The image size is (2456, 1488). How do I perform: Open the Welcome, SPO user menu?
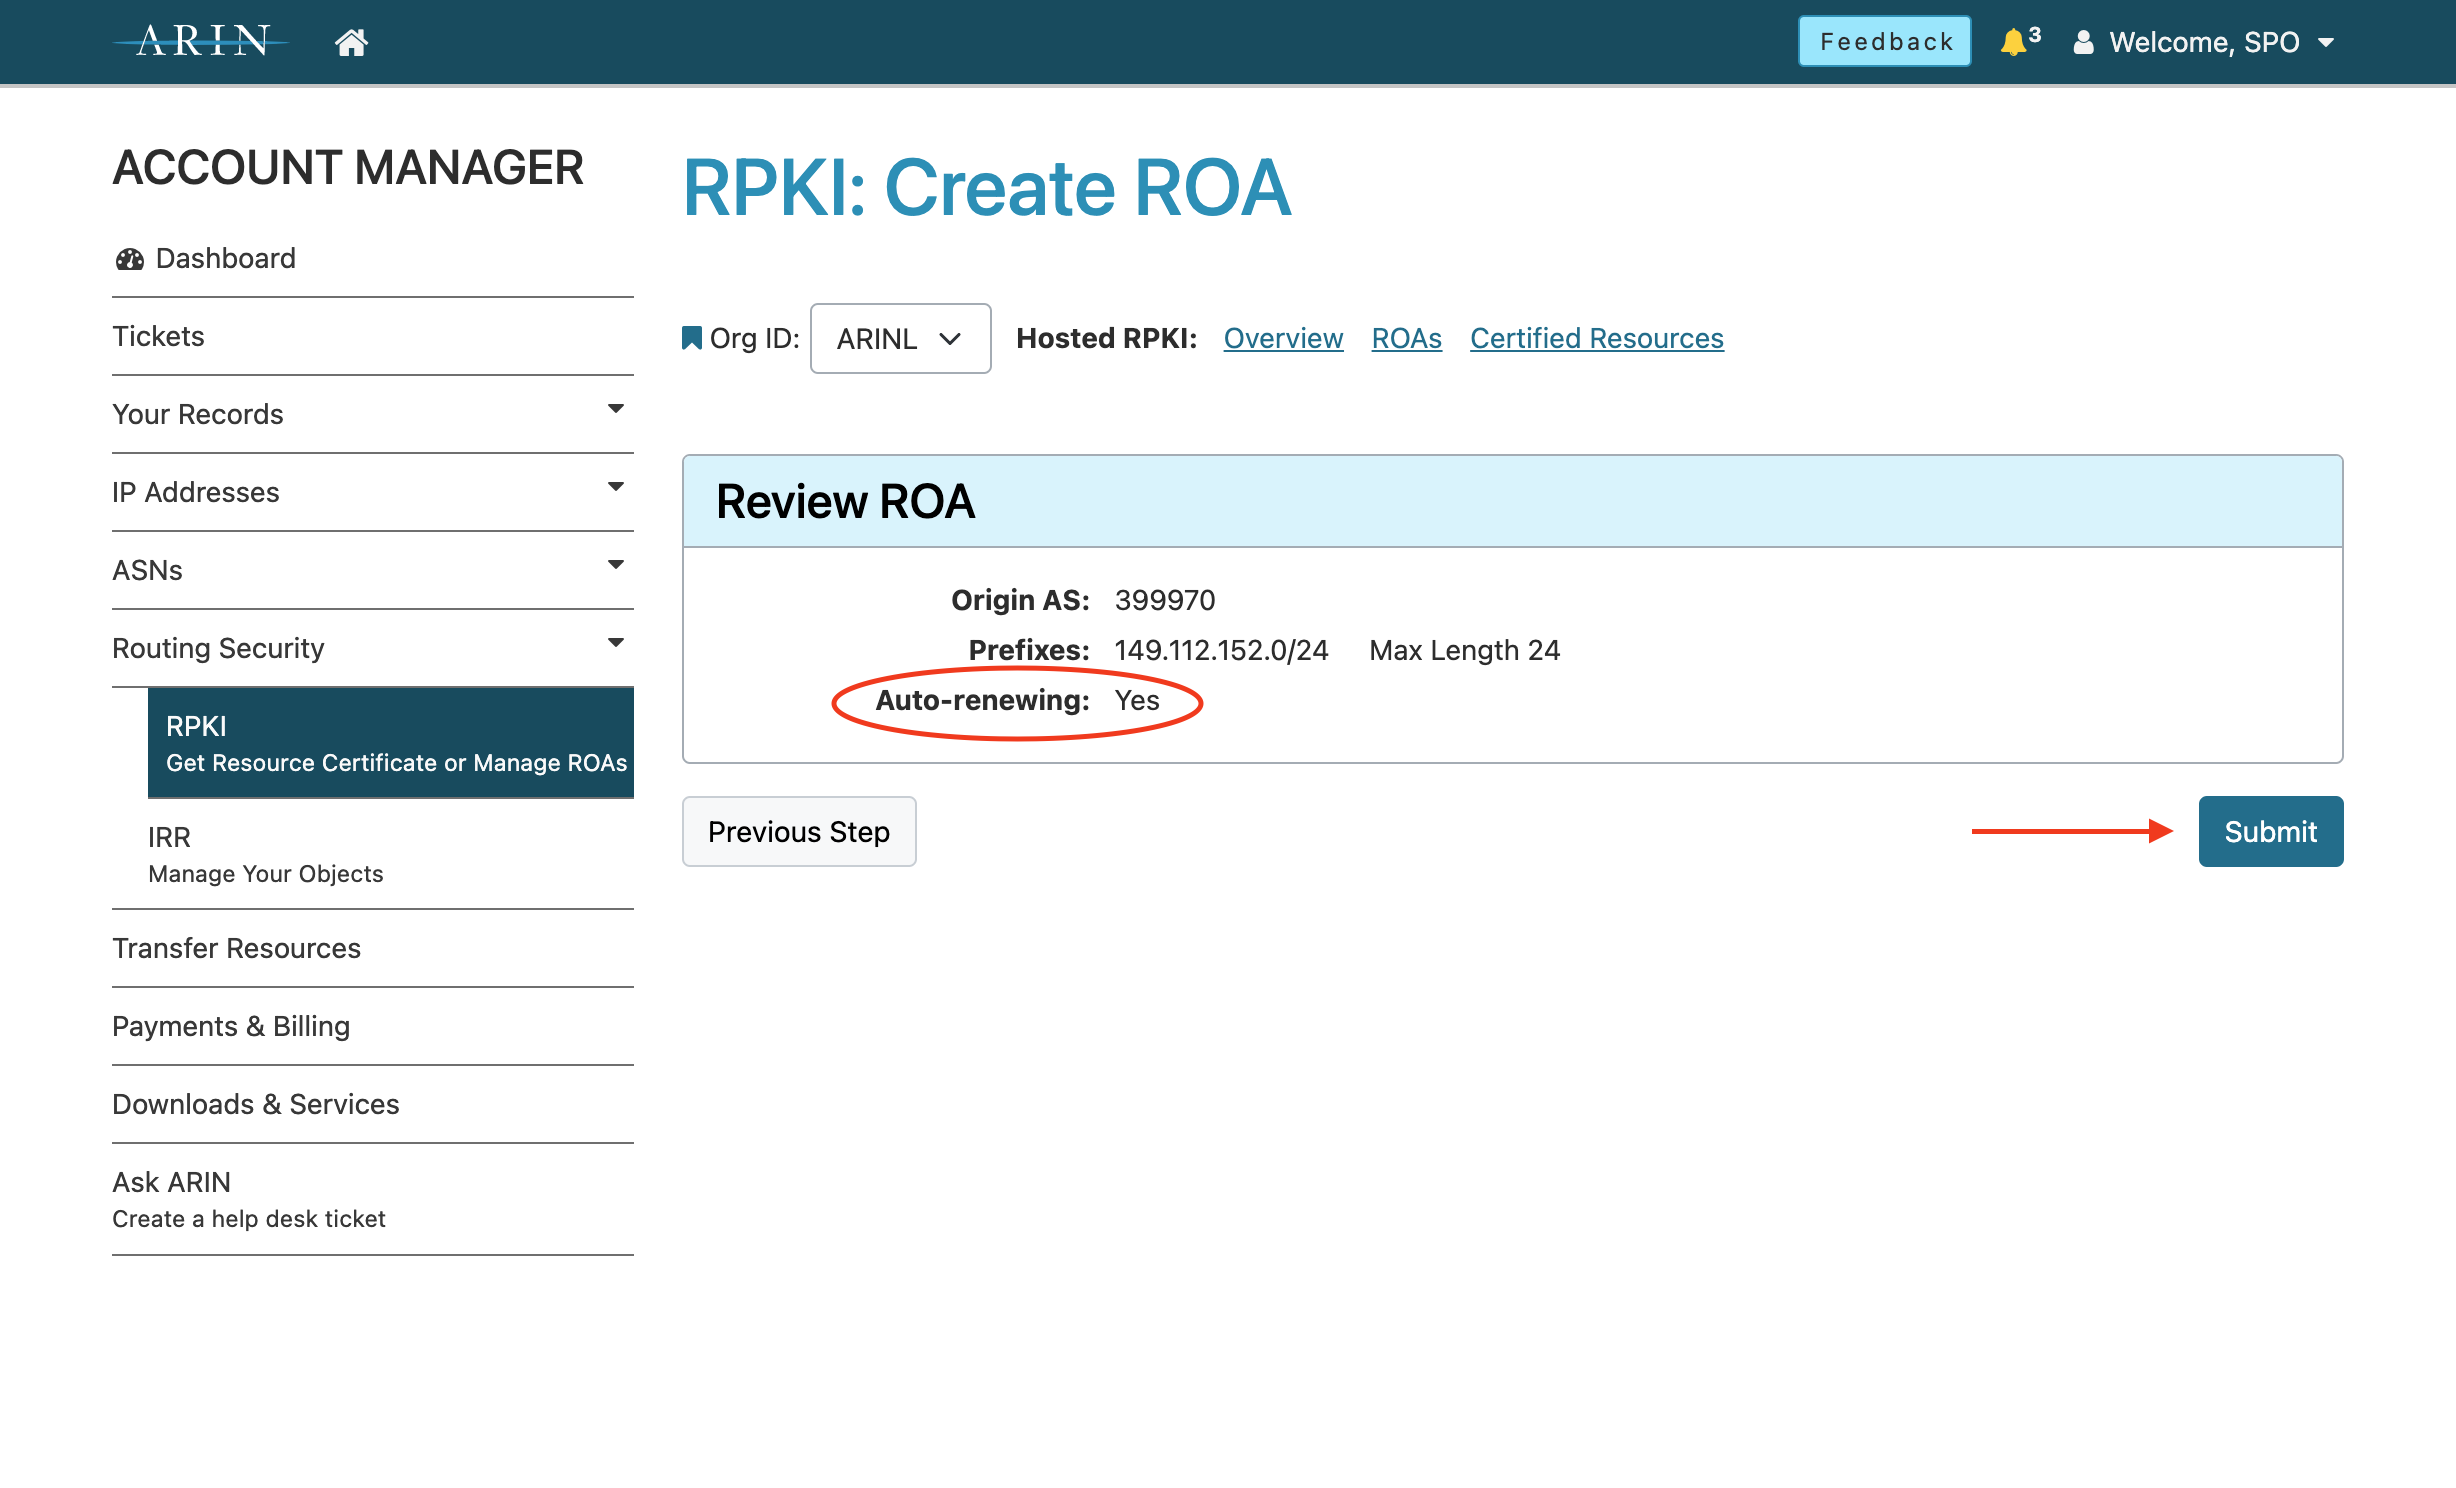click(x=2204, y=42)
